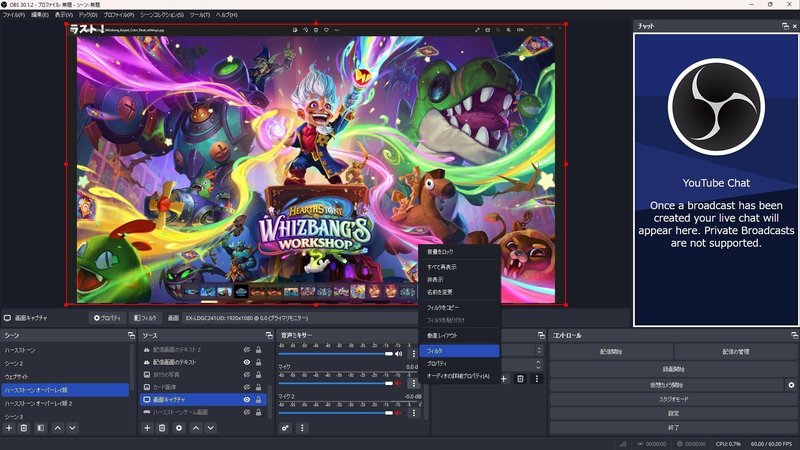Screen dimensions: 800x450
Task: Click 録画開始 start recording button
Action: 673,369
